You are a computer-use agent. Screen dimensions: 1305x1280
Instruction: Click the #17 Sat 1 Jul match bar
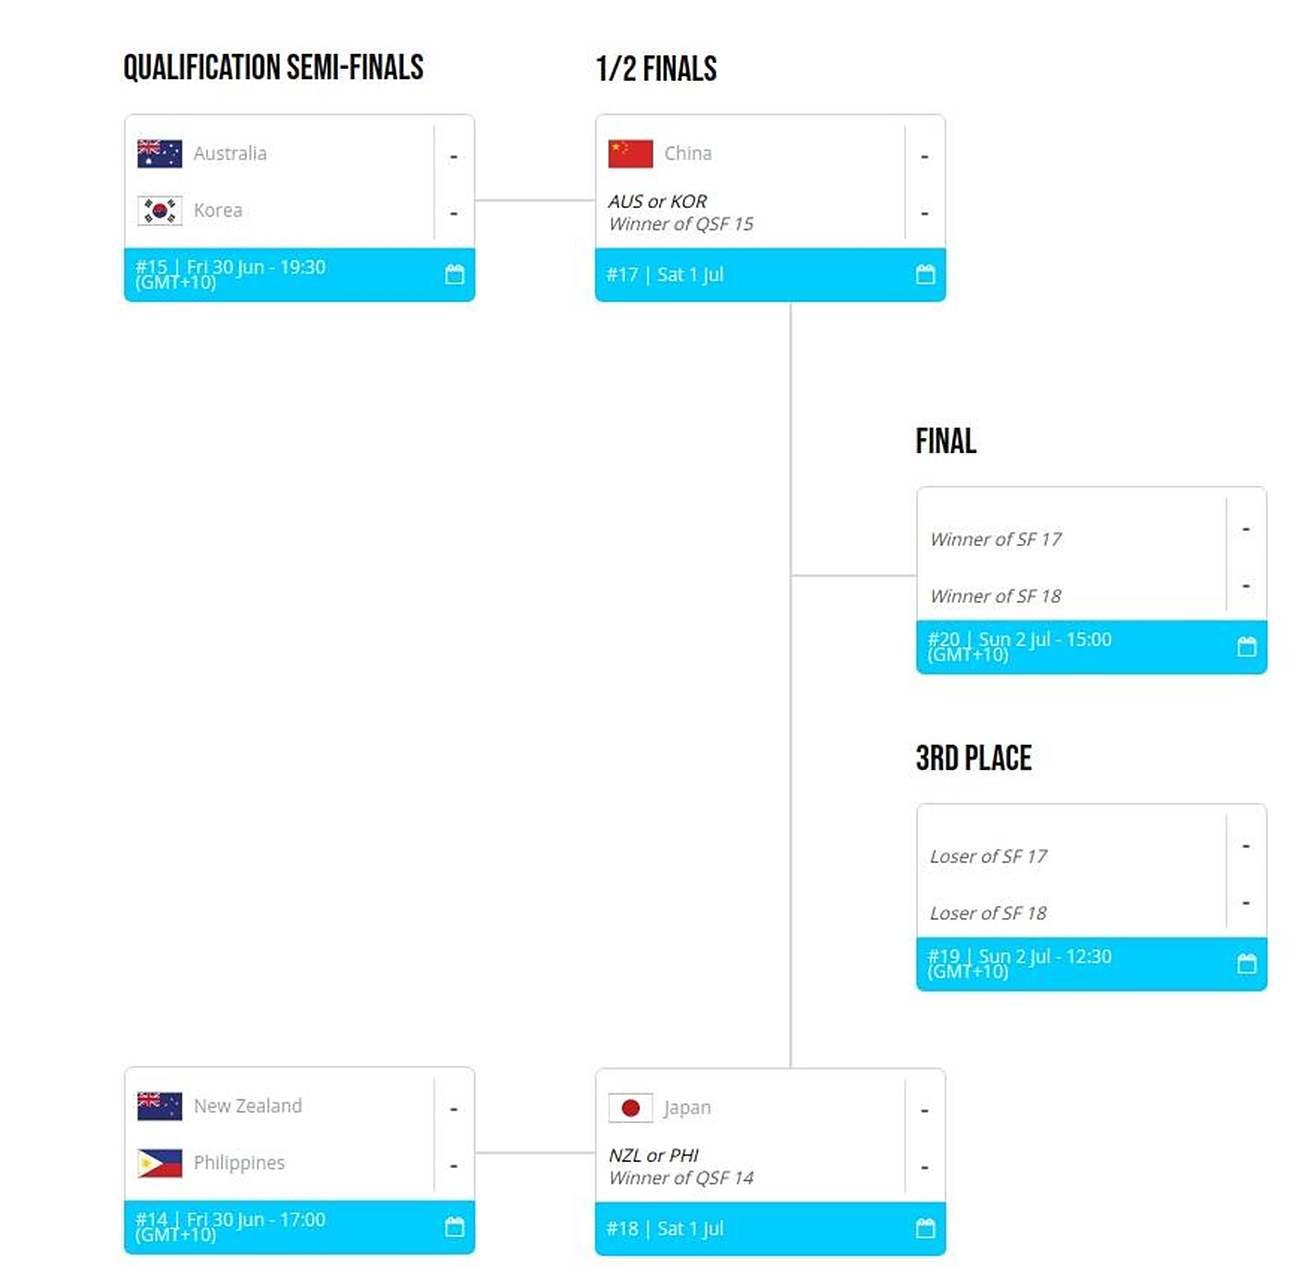pos(770,274)
